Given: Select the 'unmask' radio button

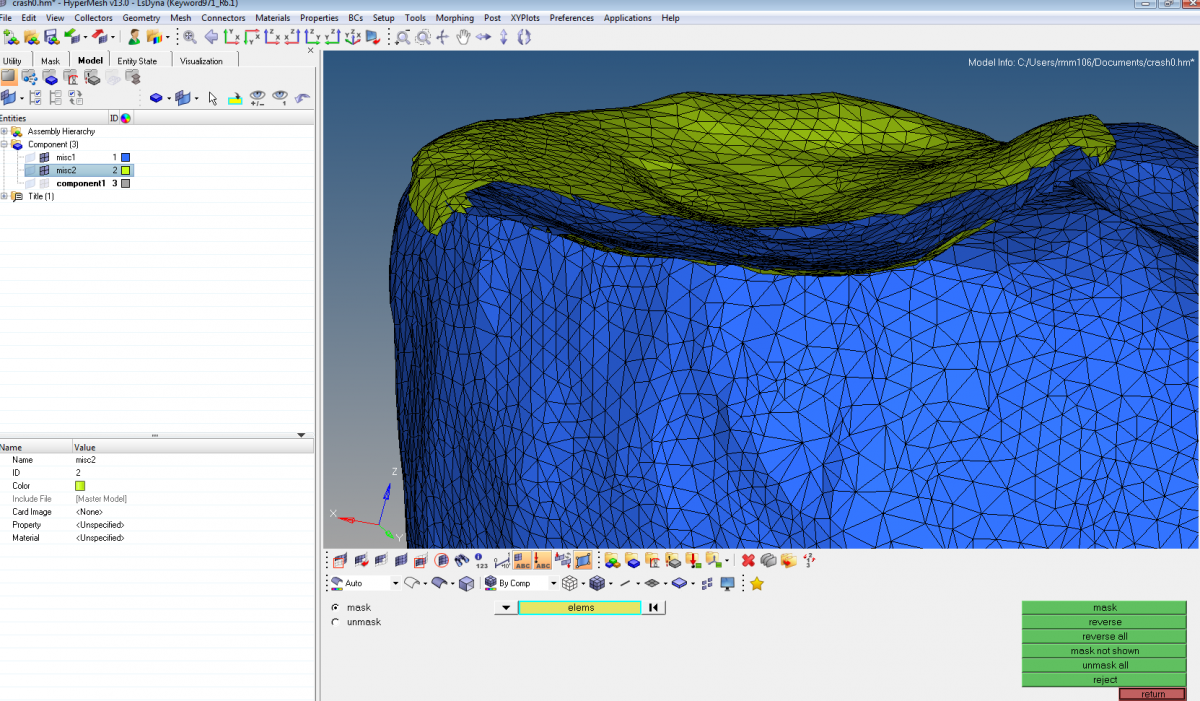Looking at the screenshot, I should [335, 620].
